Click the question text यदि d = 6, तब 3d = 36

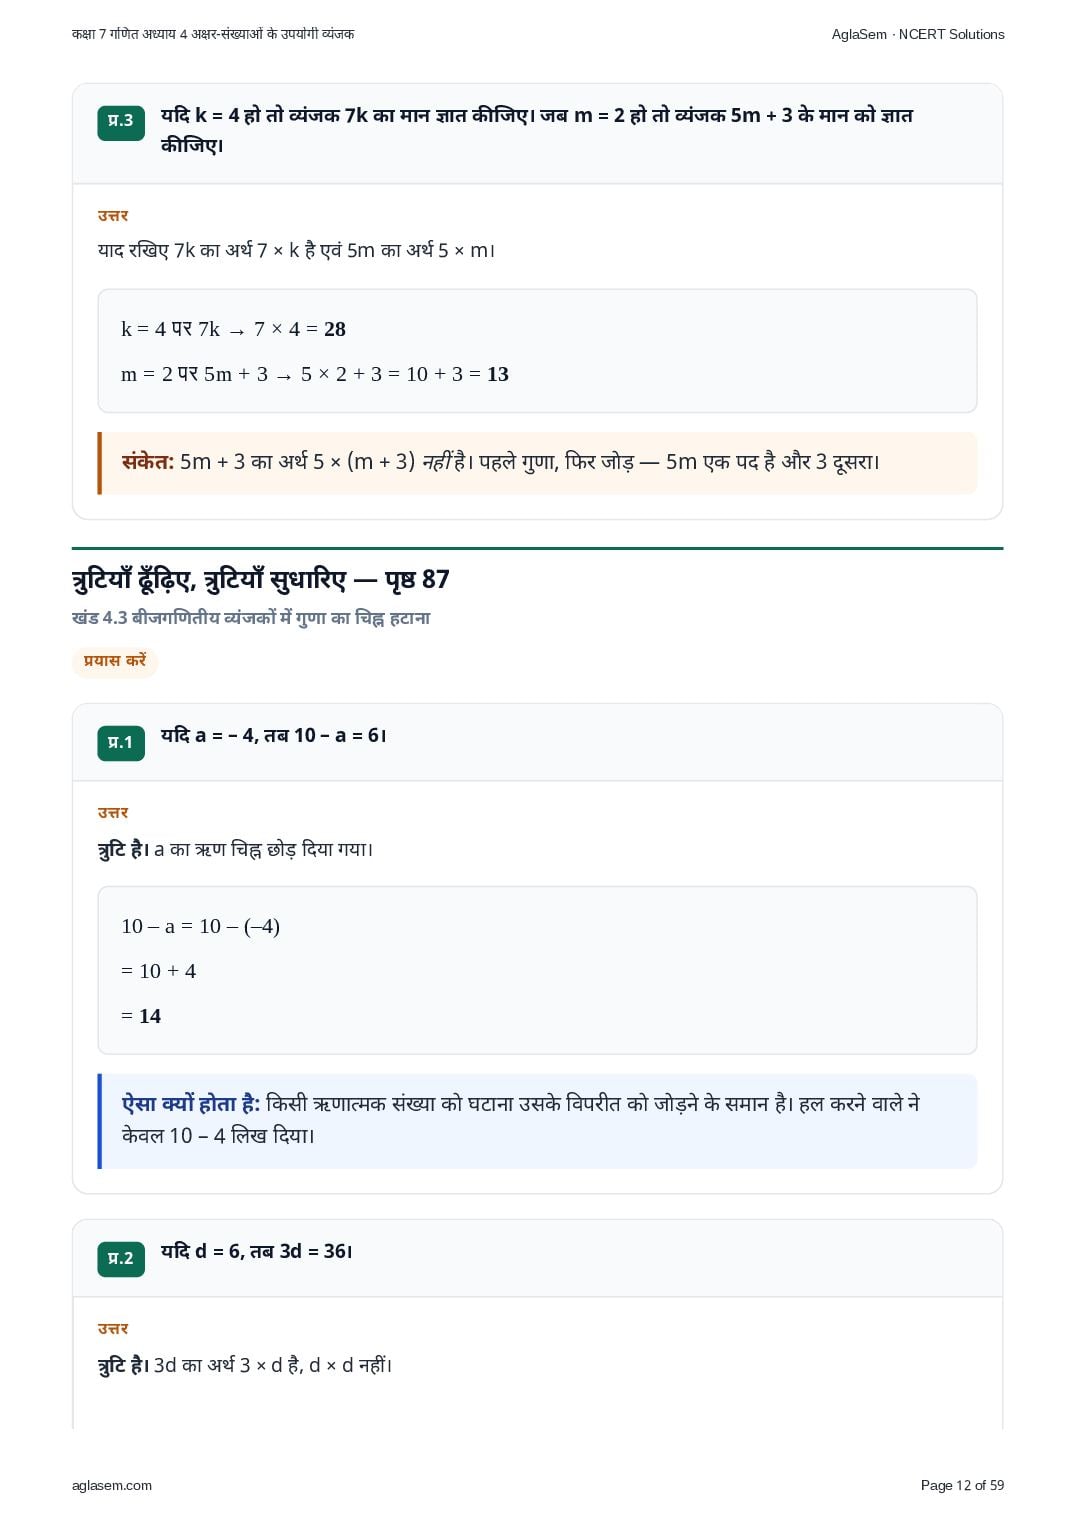(x=257, y=1251)
